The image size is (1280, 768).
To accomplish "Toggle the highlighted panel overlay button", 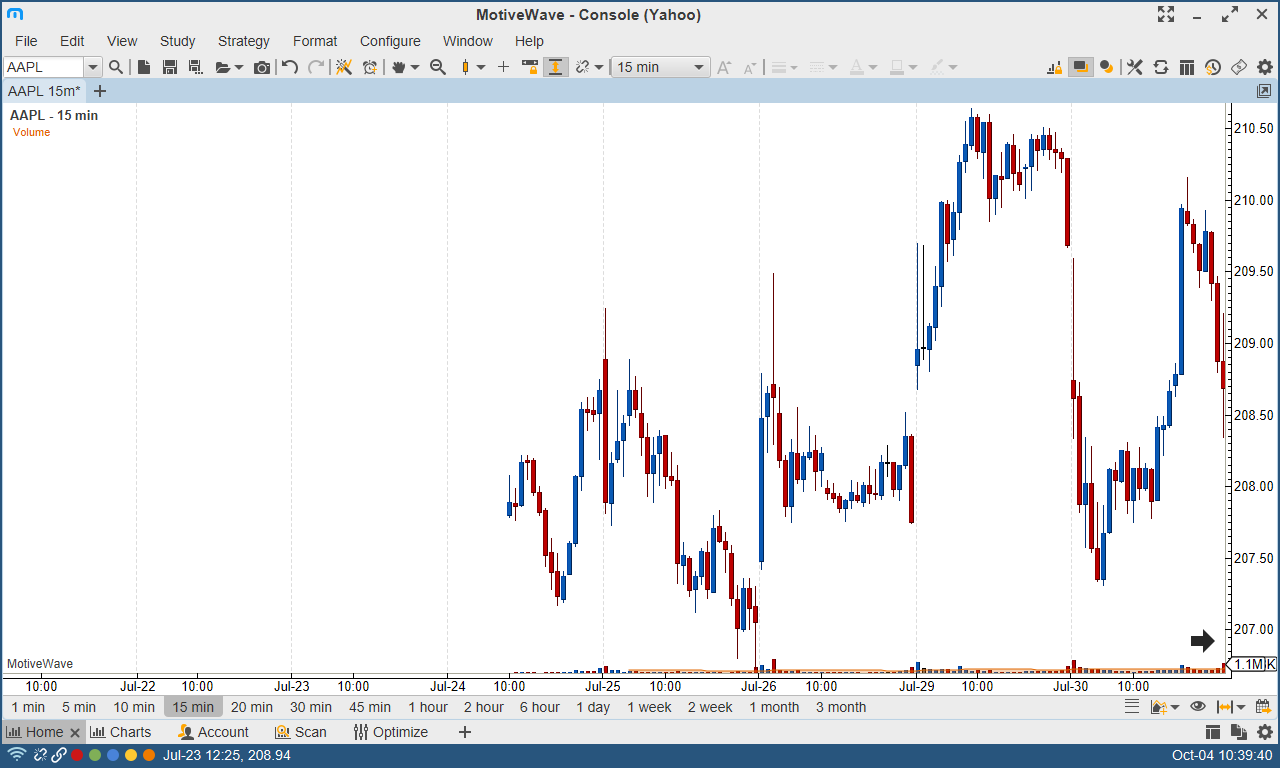I will [1080, 67].
